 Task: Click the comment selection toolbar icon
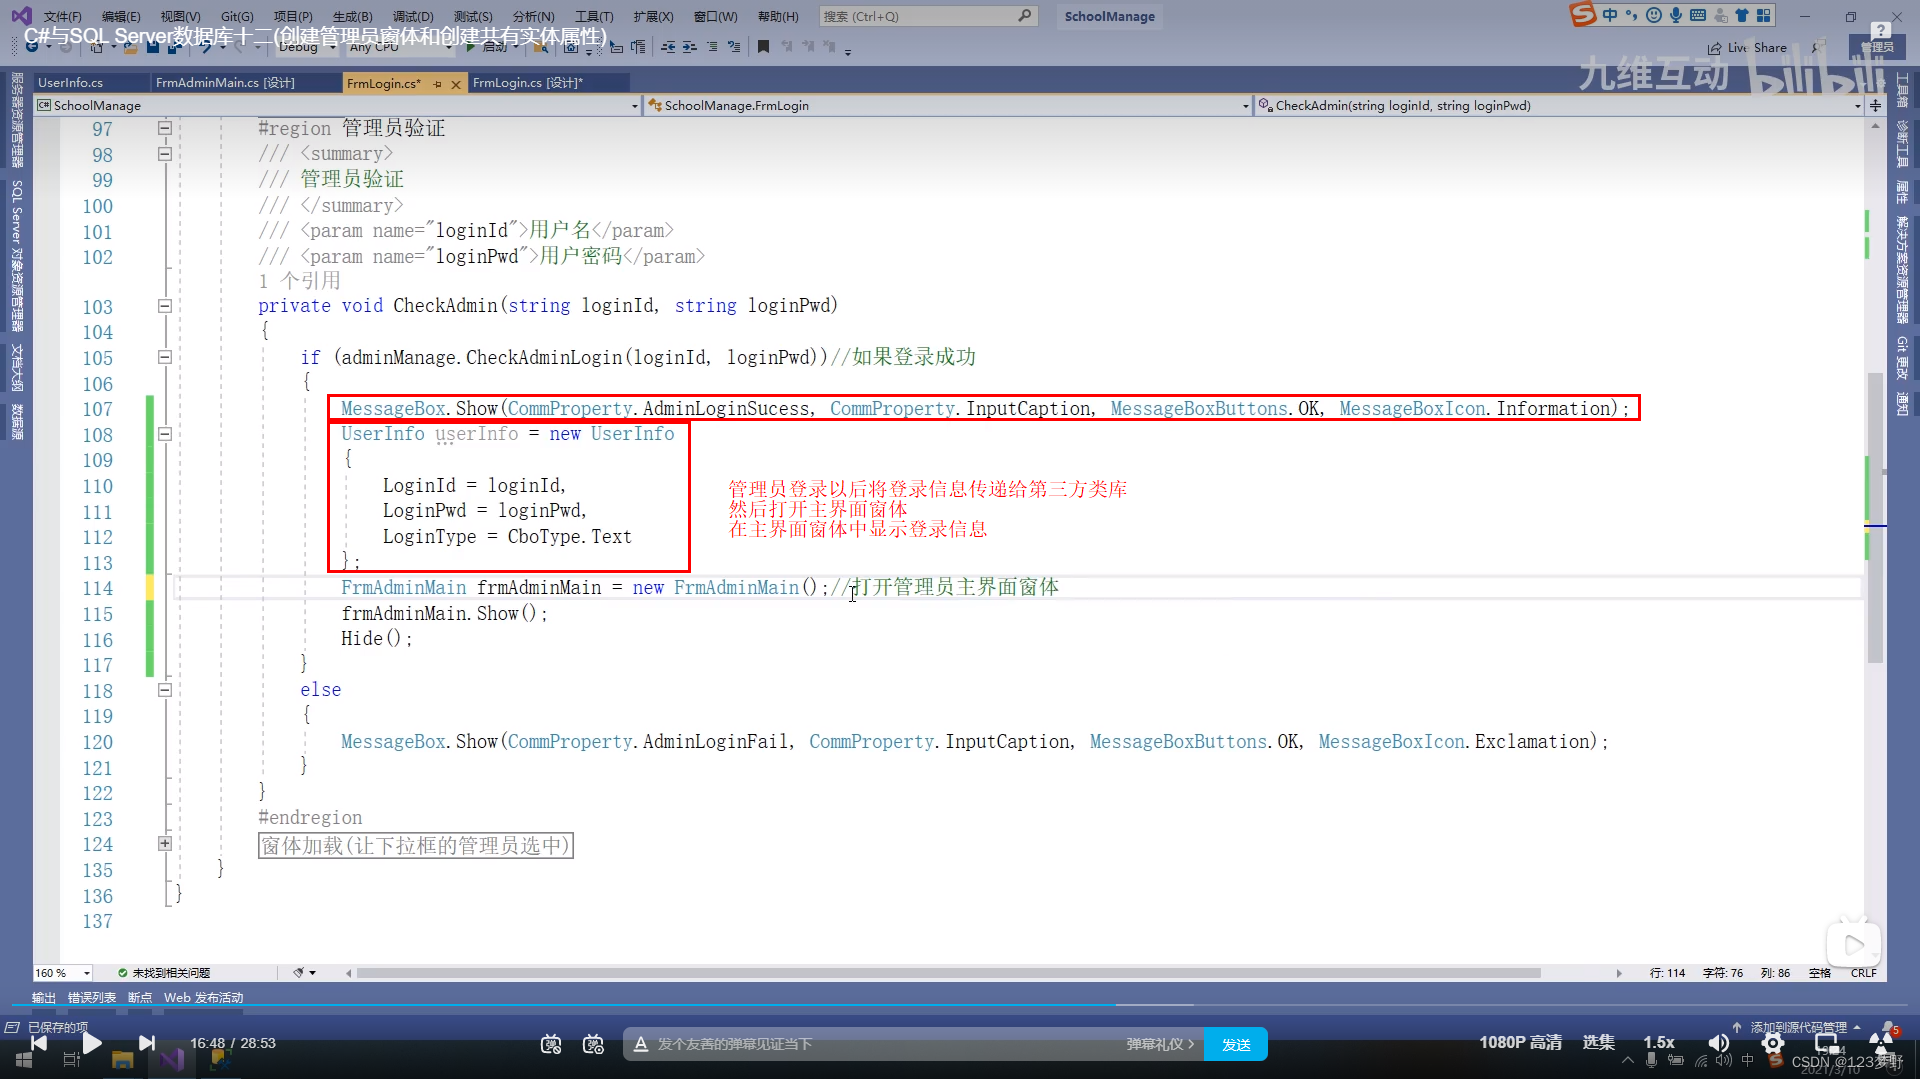point(712,47)
